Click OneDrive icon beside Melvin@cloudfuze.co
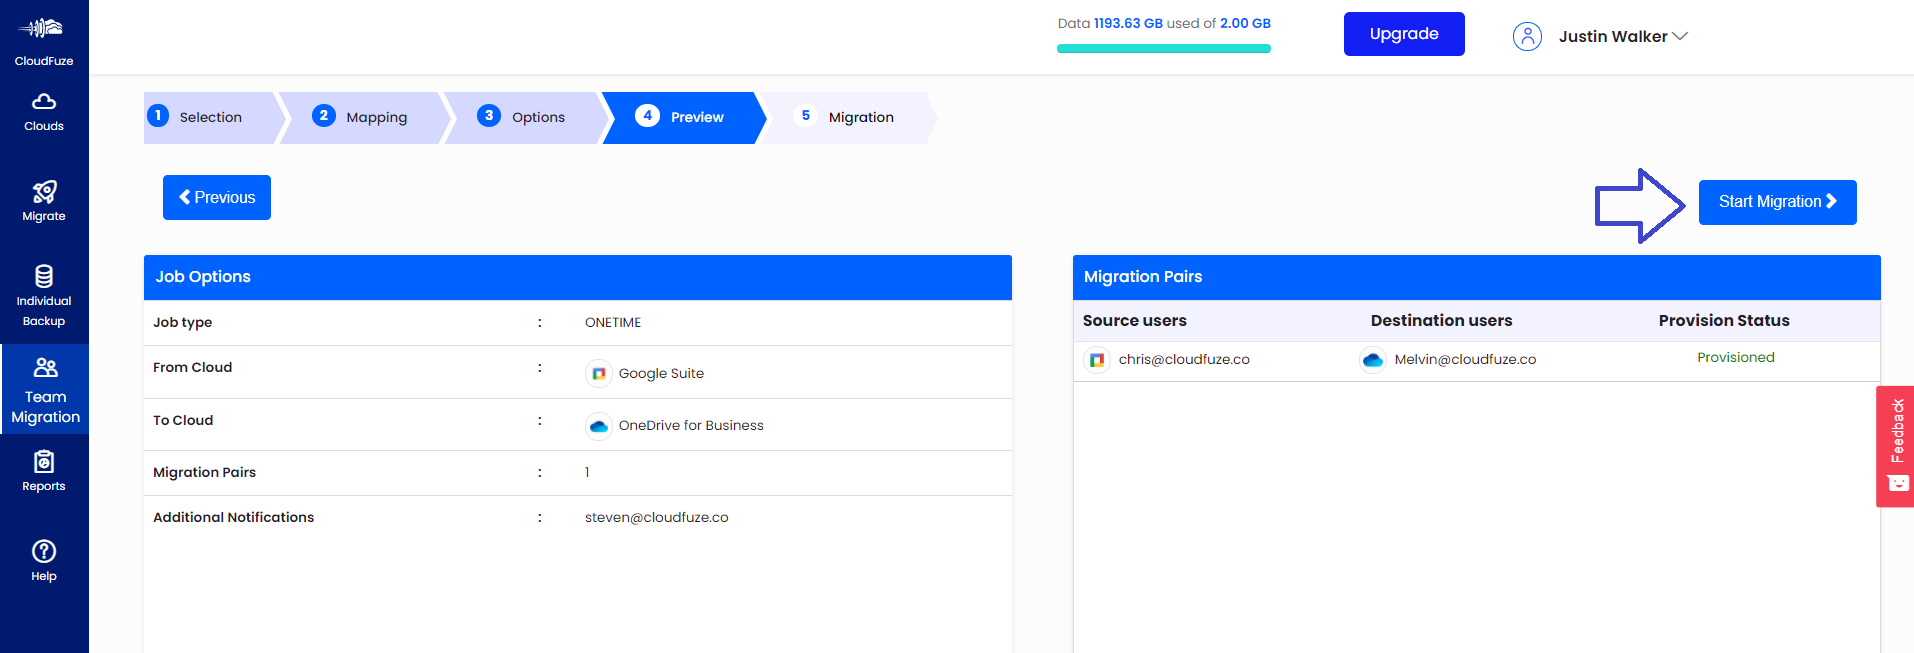The width and height of the screenshot is (1914, 653). [1373, 359]
